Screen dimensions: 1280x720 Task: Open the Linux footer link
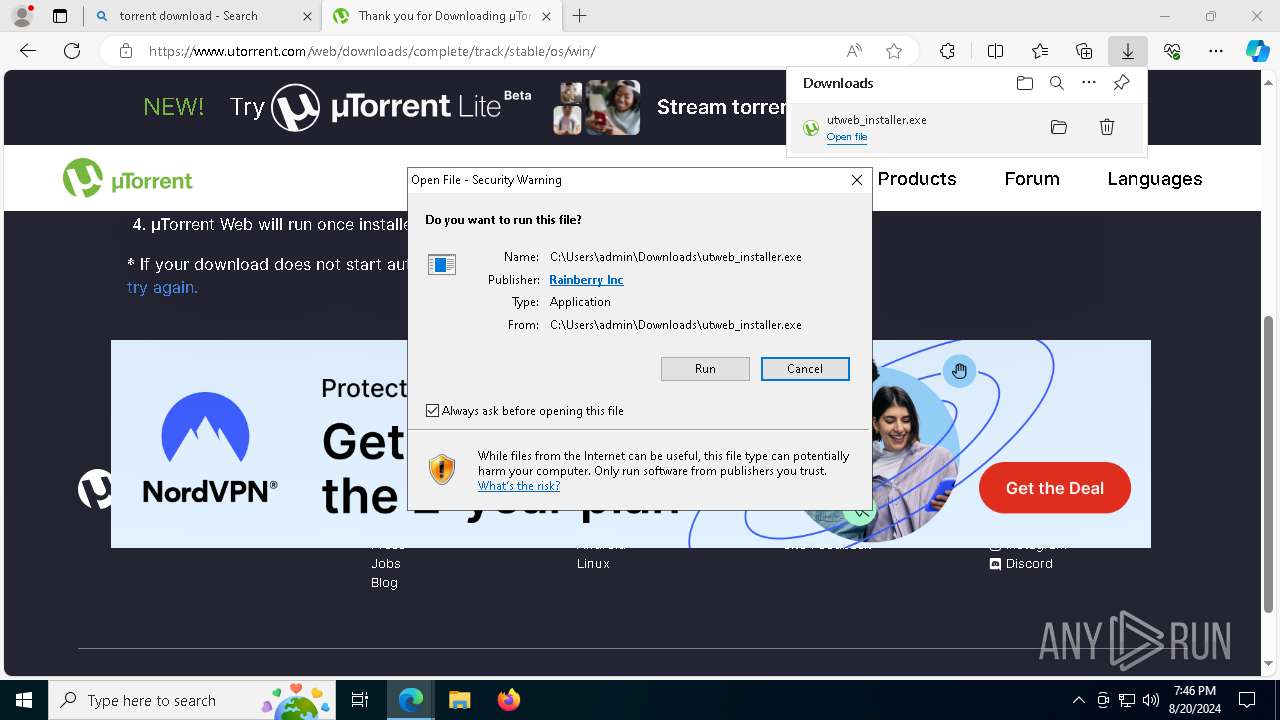tap(593, 564)
